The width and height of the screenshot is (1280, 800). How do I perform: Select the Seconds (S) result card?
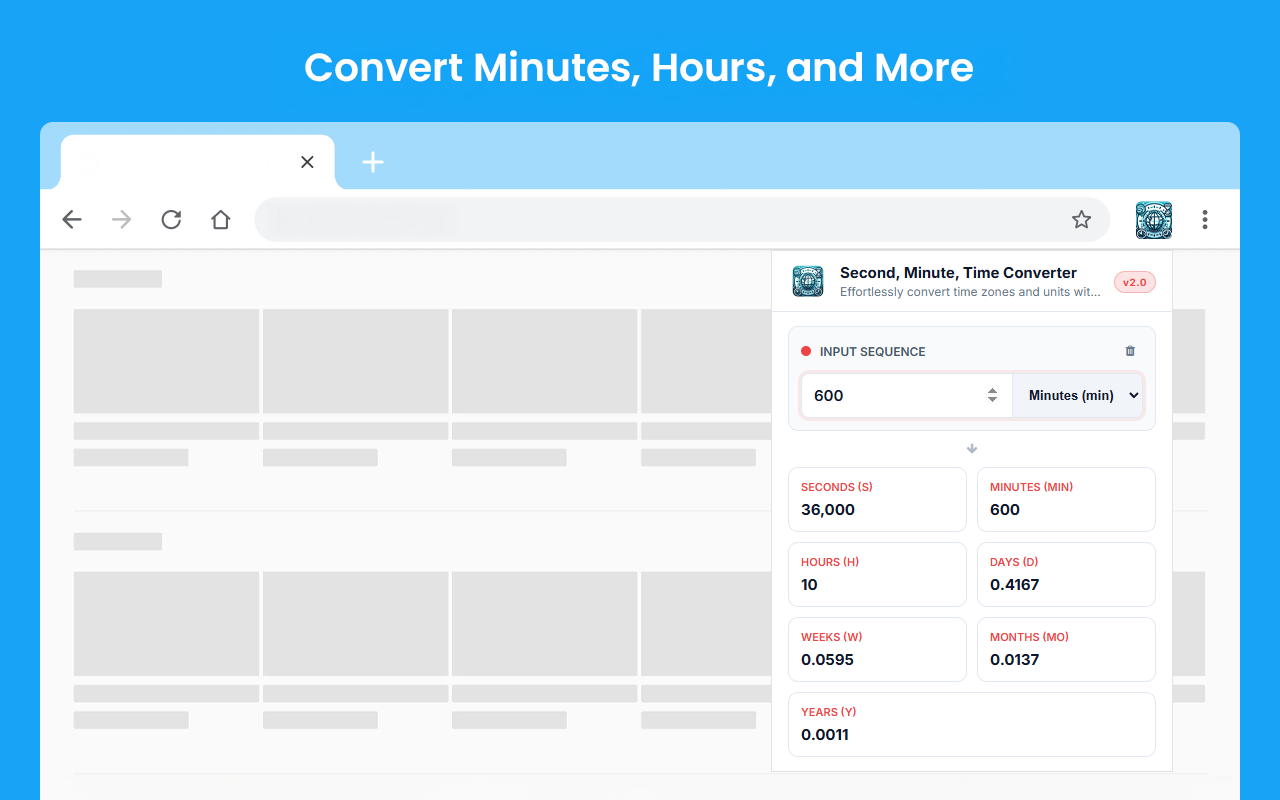pos(877,499)
